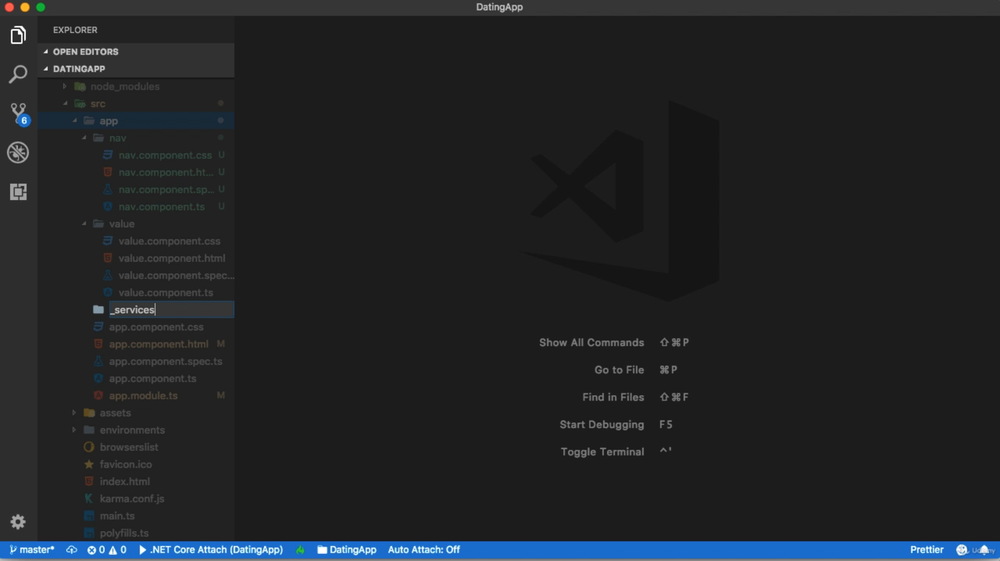
Task: Open app.component.spec.ts file
Action: [x=165, y=361]
